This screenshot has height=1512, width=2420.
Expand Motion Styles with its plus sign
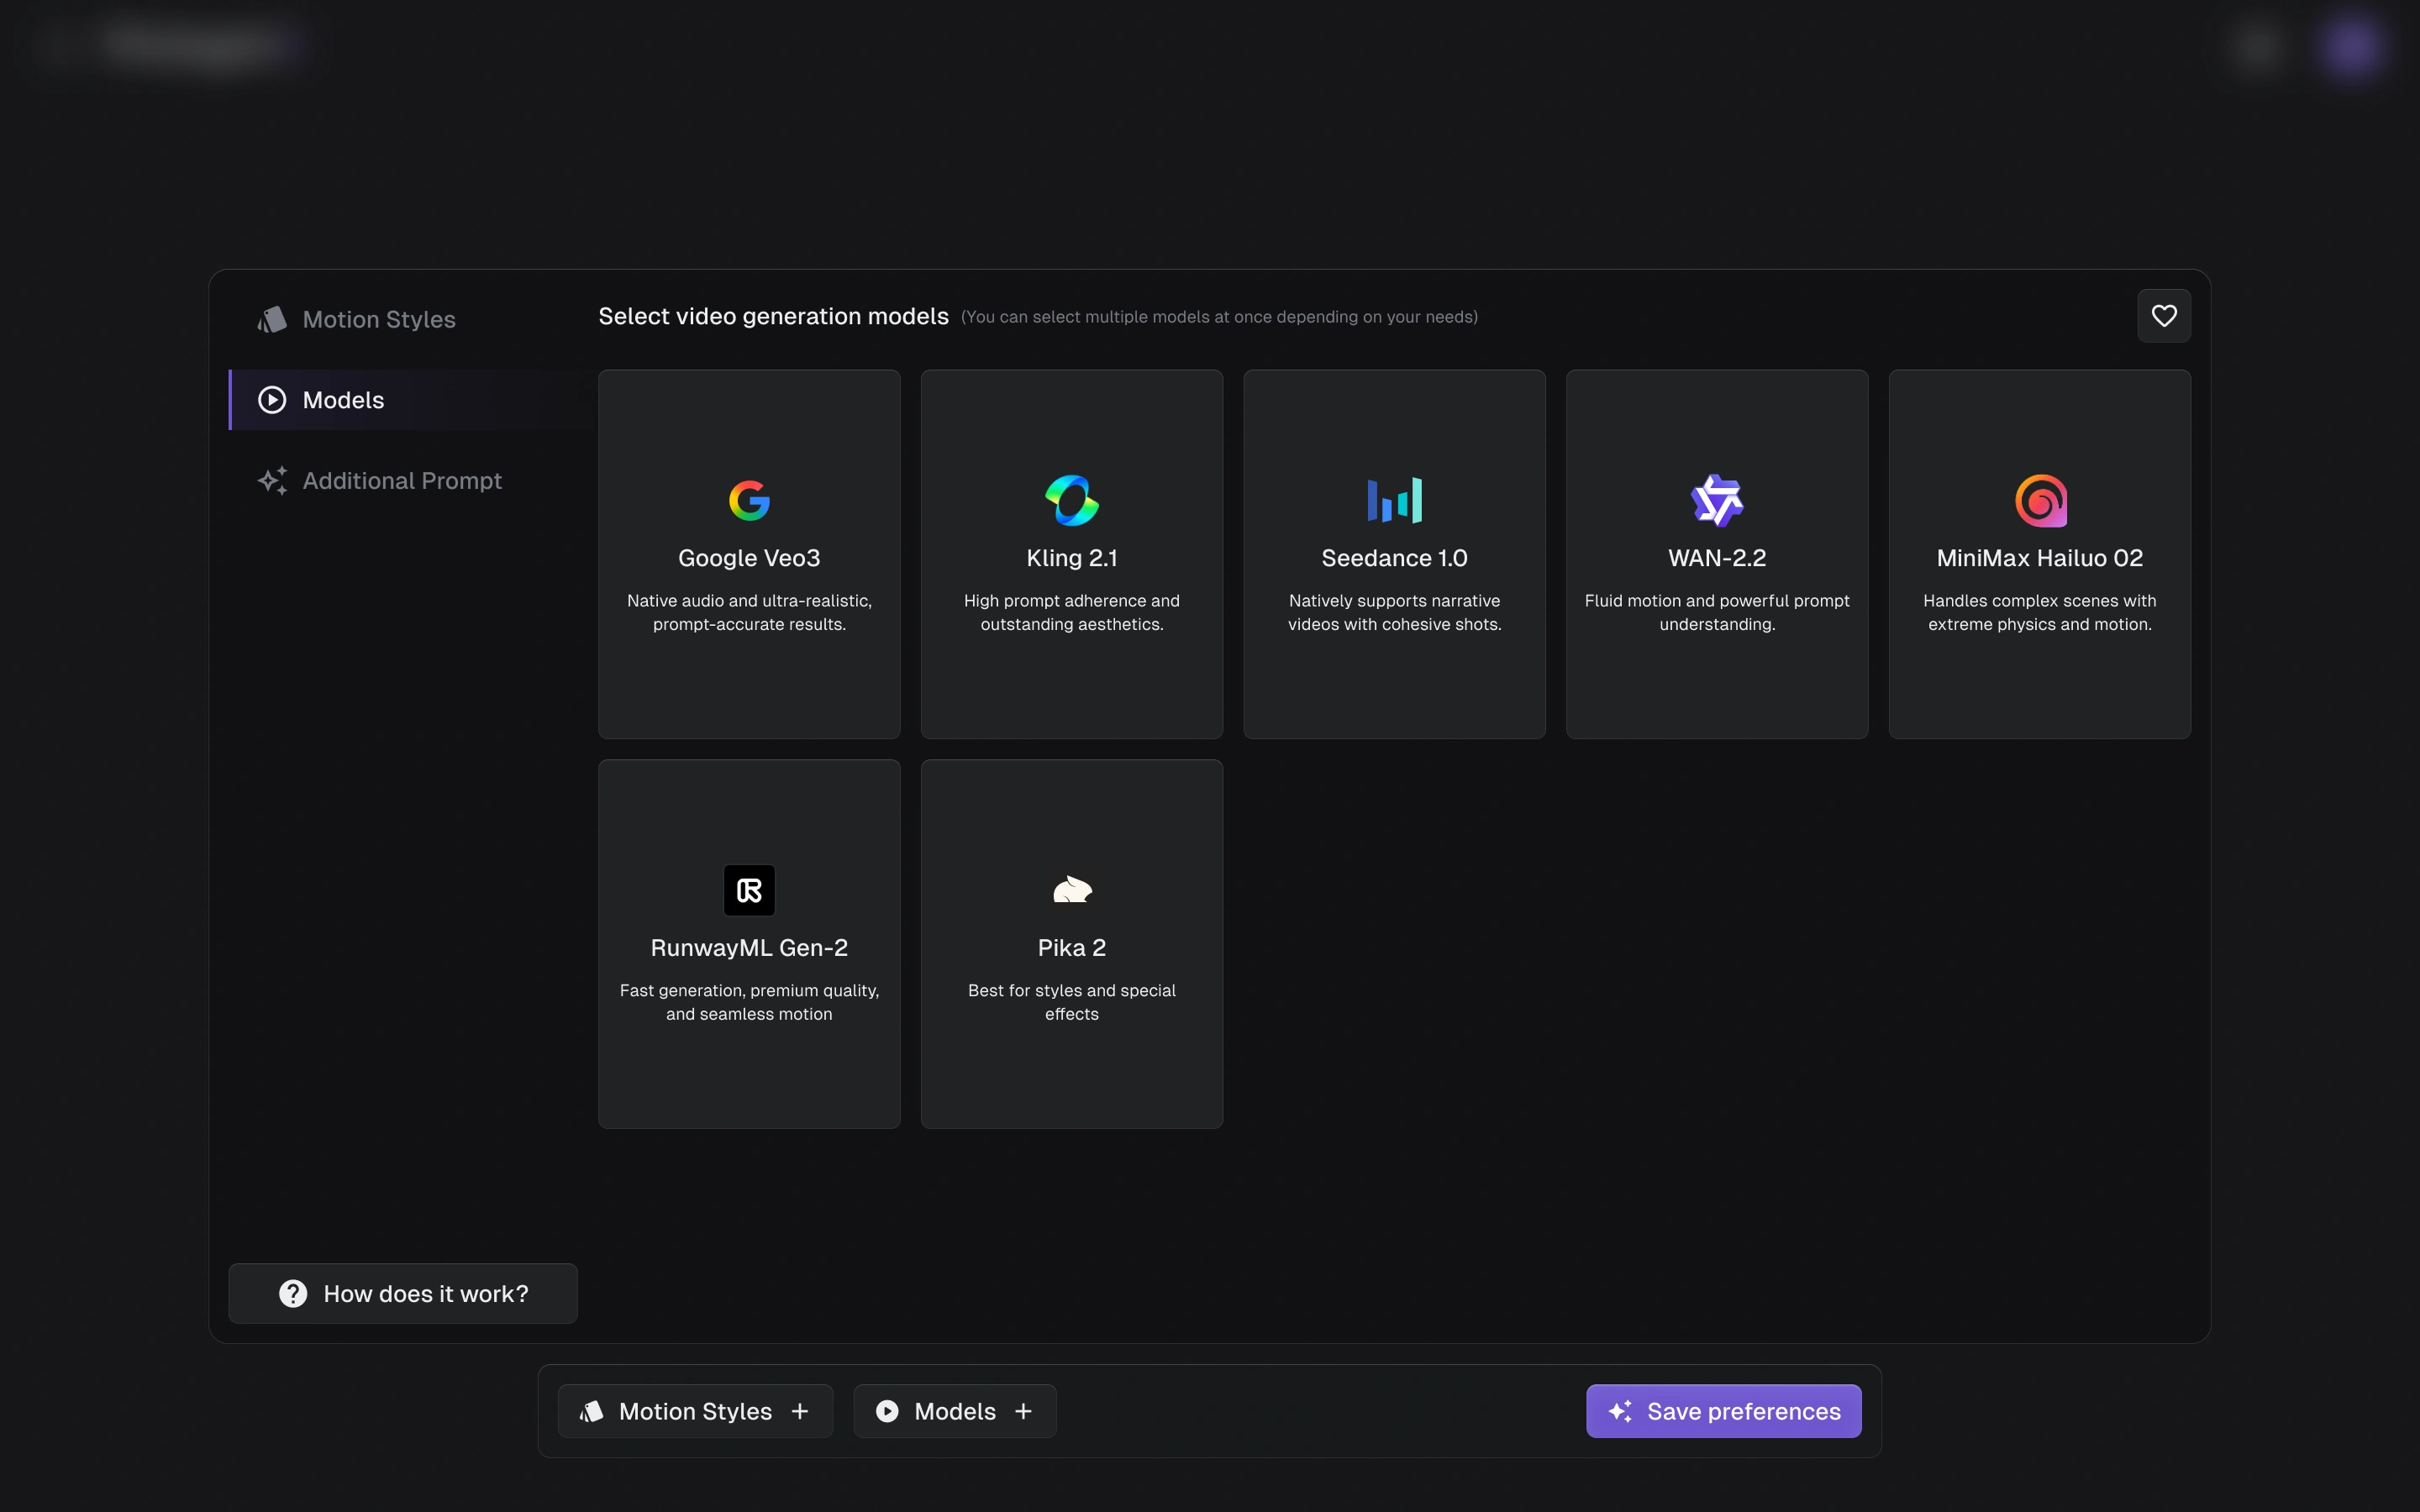(800, 1411)
